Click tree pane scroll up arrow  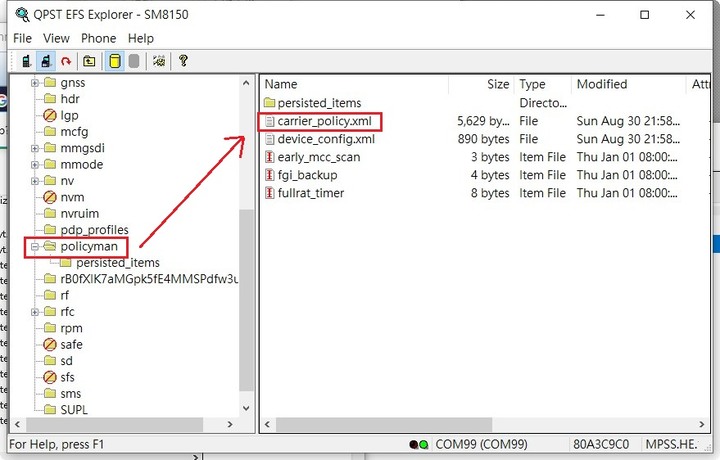point(246,84)
